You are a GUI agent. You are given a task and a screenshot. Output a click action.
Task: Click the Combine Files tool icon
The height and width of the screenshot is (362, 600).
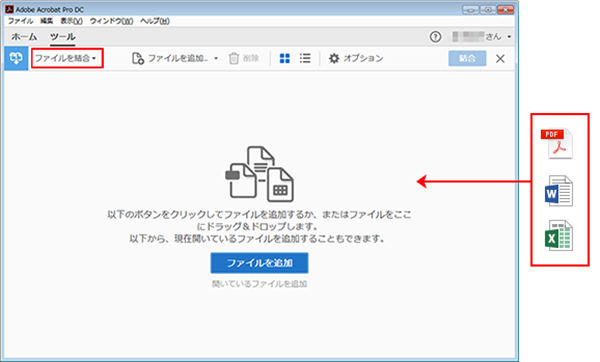[16, 58]
